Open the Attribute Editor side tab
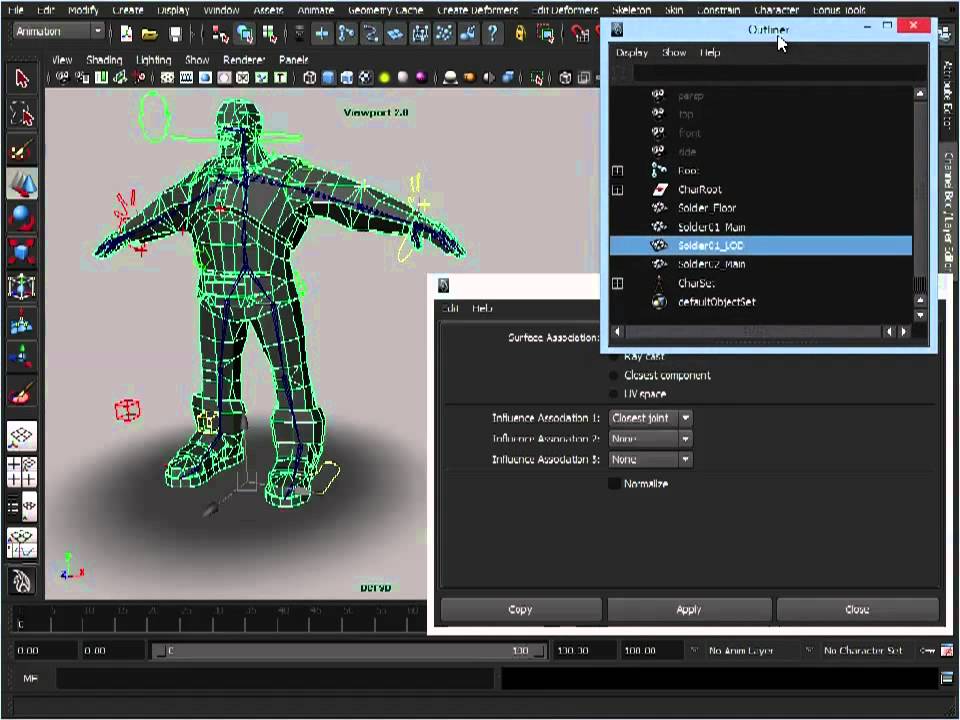The width and height of the screenshot is (960, 720). [948, 95]
